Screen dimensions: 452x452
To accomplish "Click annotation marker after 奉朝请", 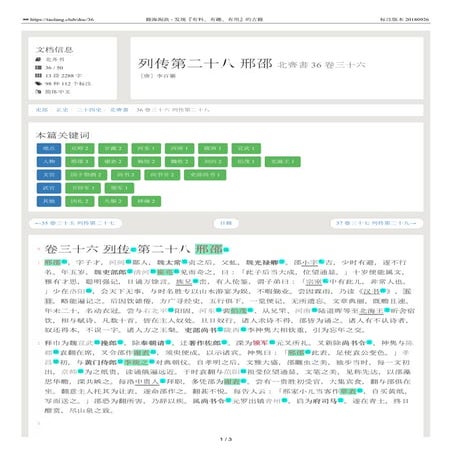I will click(x=168, y=342).
